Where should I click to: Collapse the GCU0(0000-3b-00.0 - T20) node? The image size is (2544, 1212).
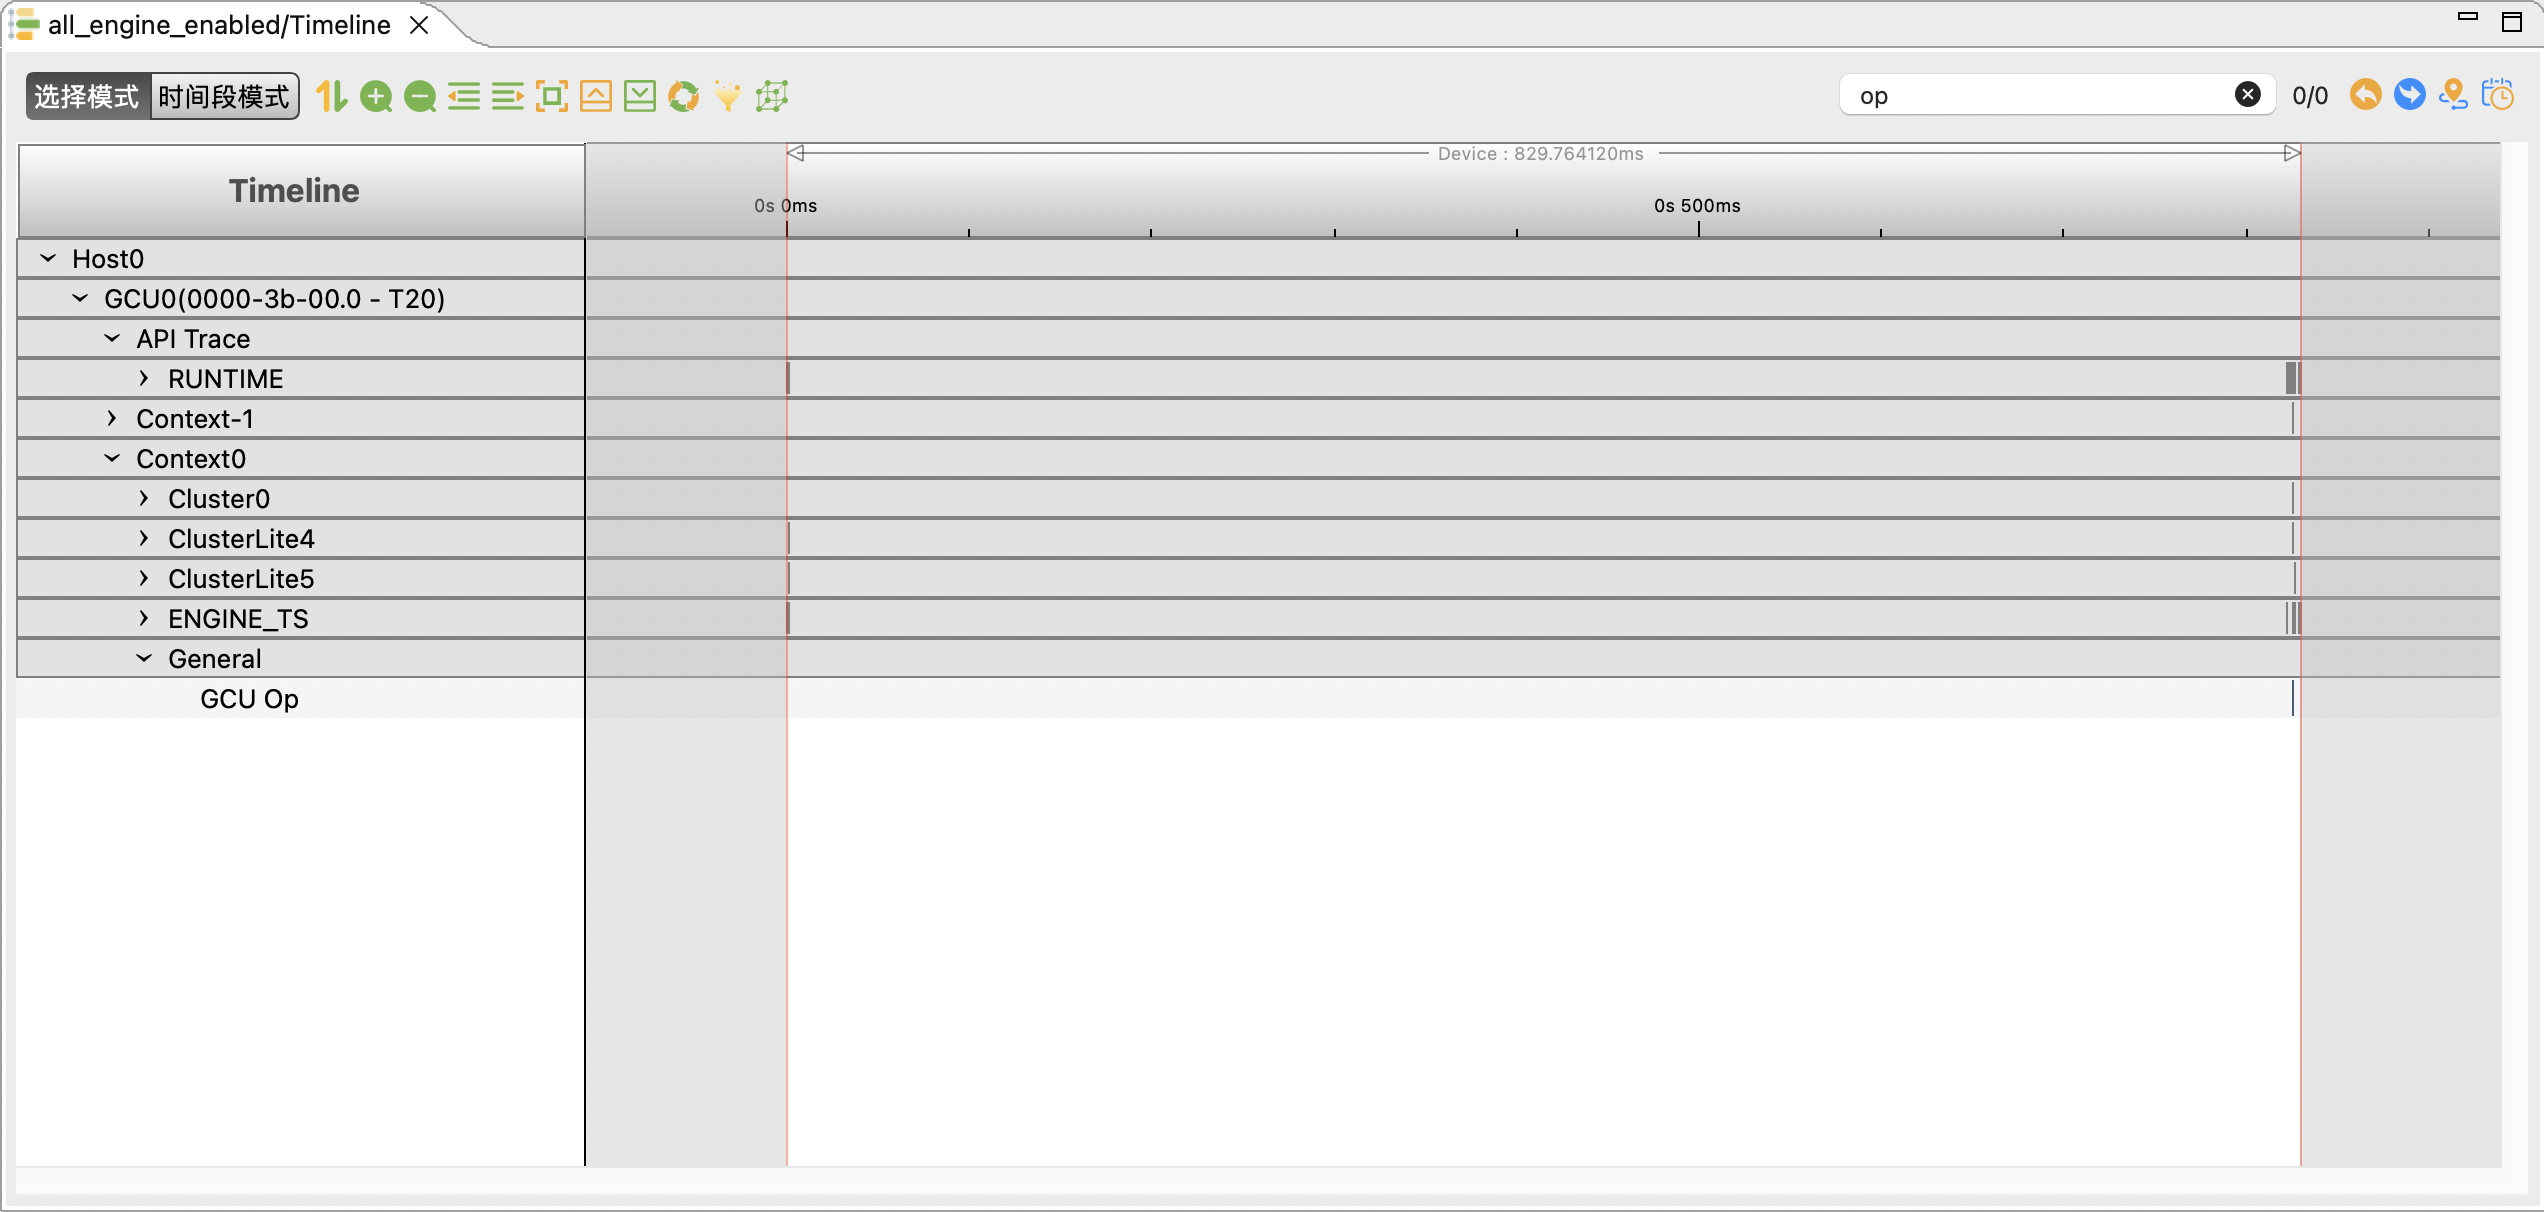click(80, 298)
